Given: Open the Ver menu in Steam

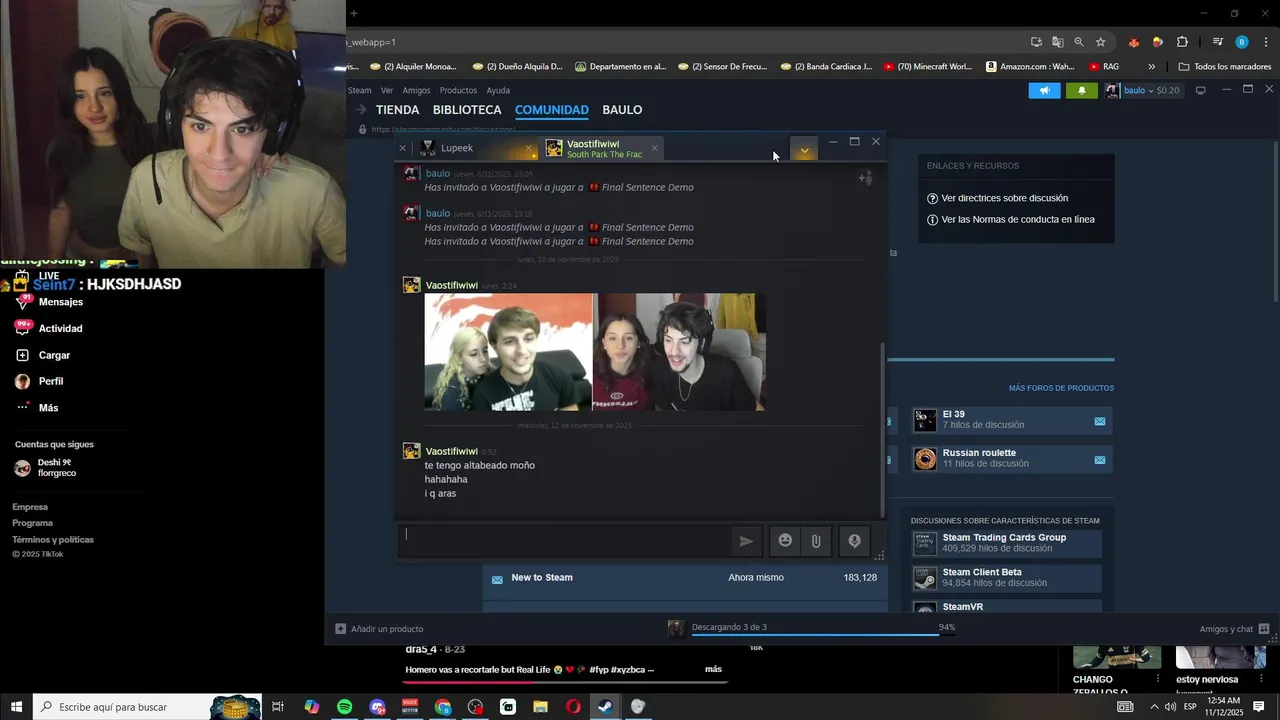Looking at the screenshot, I should coord(386,90).
